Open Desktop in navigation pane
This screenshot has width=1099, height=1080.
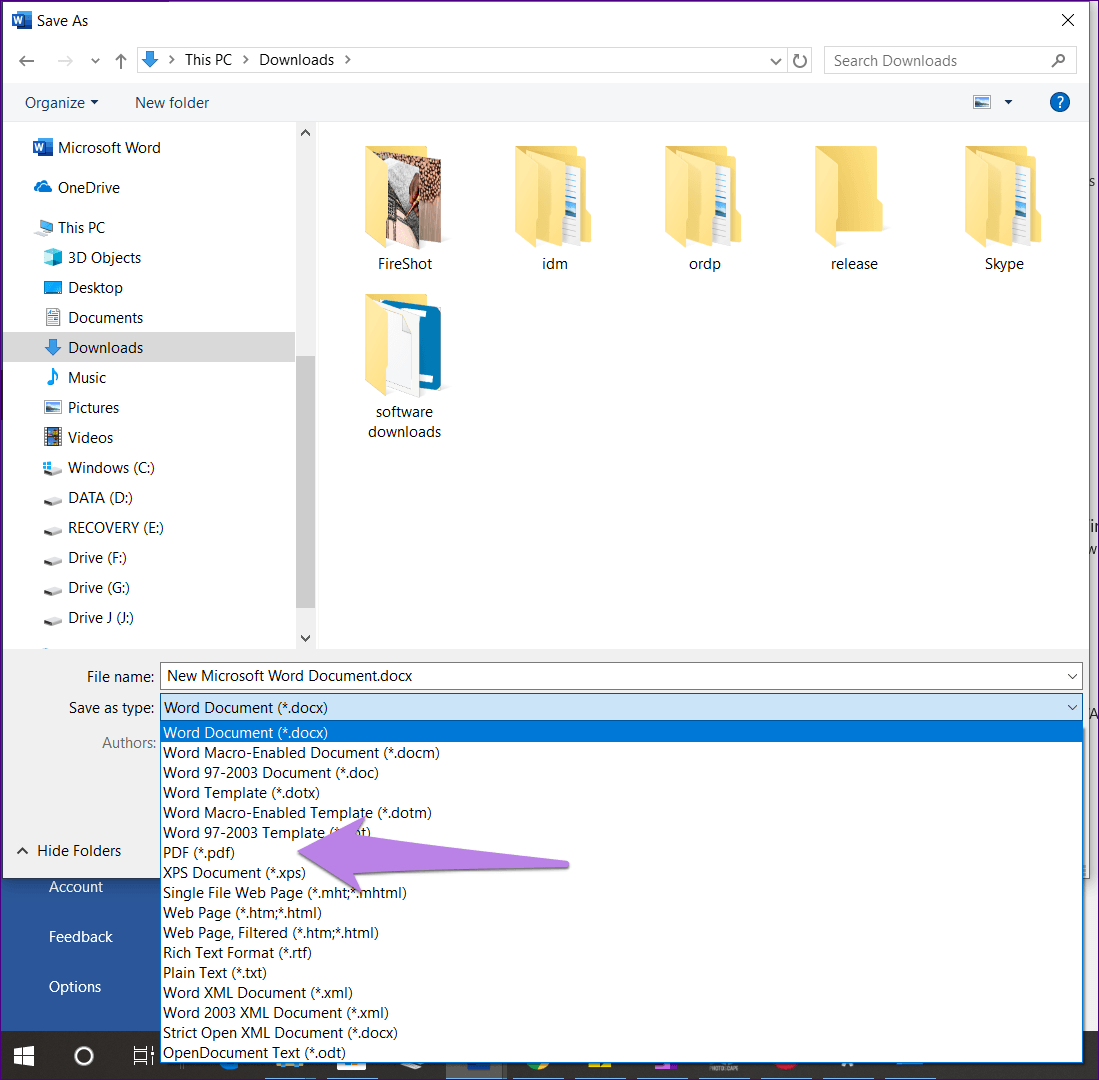(x=83, y=288)
